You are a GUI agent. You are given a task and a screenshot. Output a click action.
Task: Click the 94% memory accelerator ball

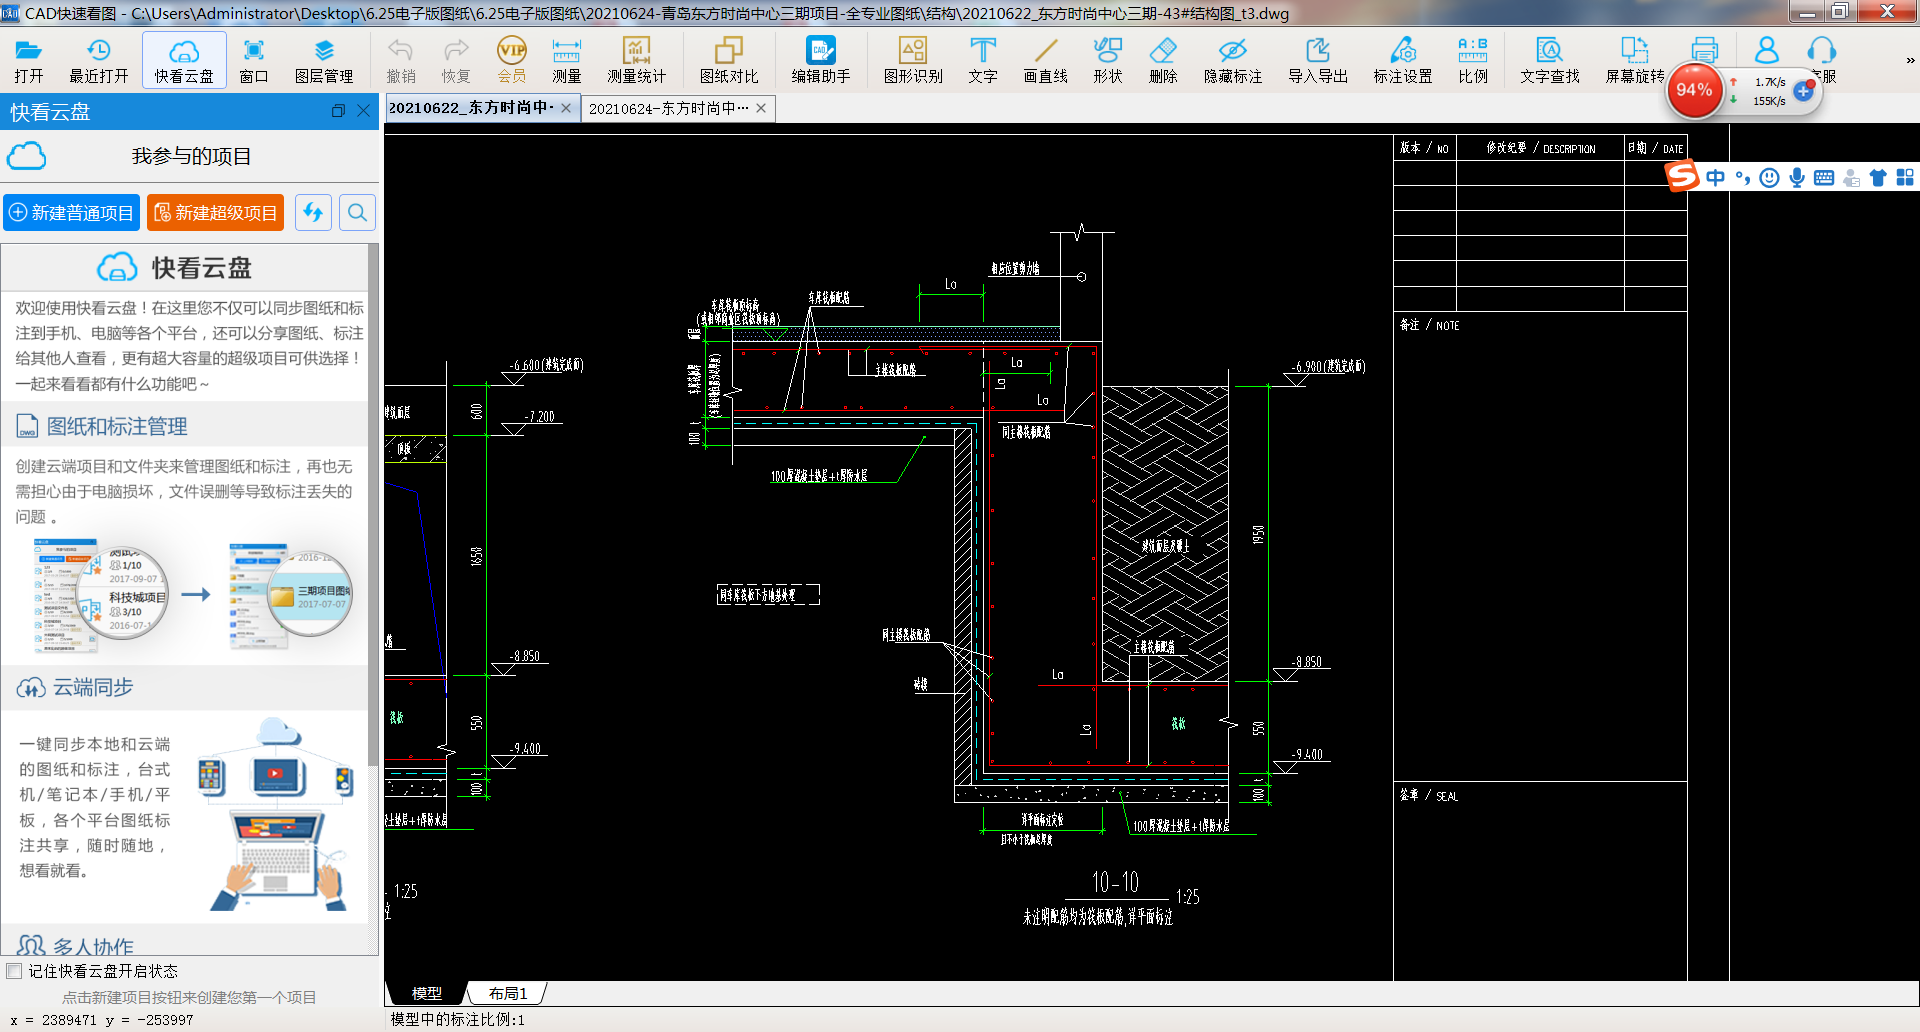click(x=1694, y=90)
